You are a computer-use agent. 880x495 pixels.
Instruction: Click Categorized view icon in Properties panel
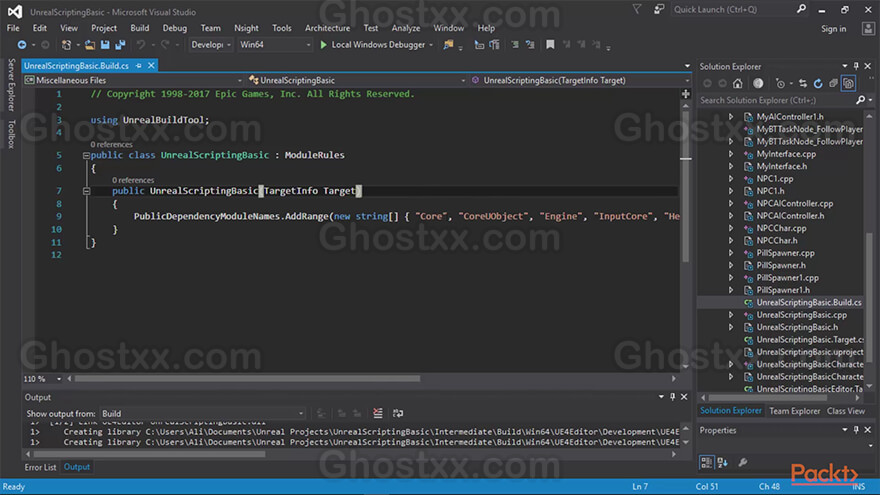click(x=707, y=462)
